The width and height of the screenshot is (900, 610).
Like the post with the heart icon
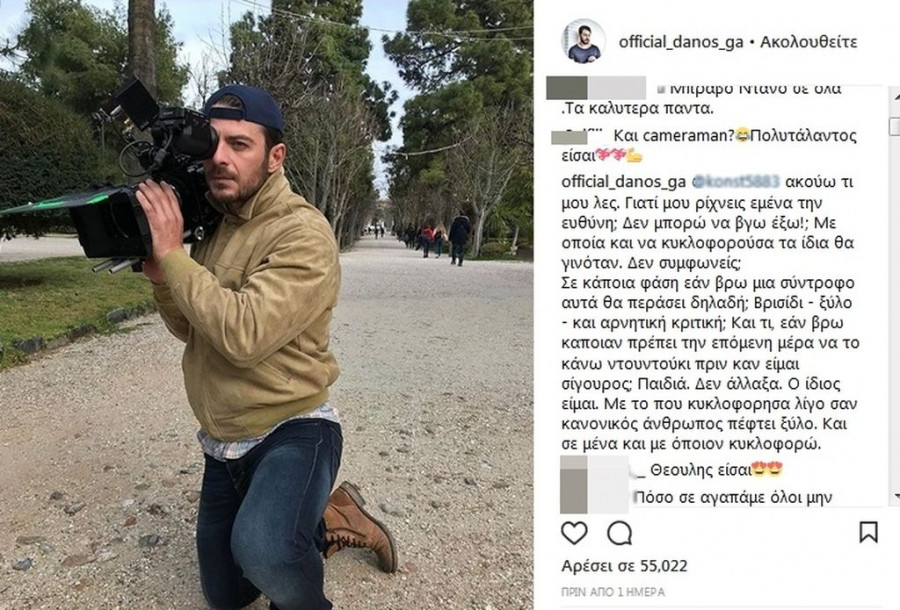(x=574, y=533)
